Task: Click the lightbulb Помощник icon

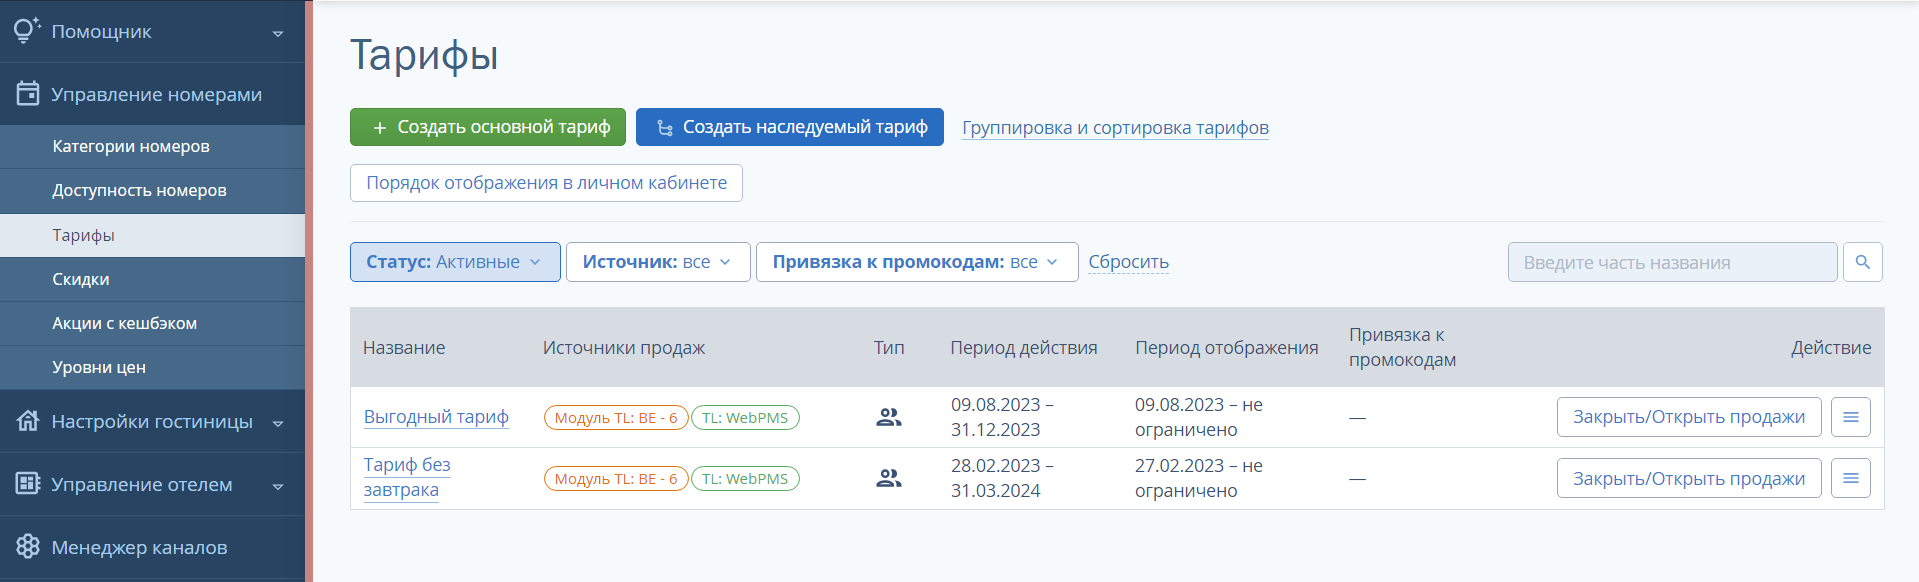Action: (x=27, y=30)
